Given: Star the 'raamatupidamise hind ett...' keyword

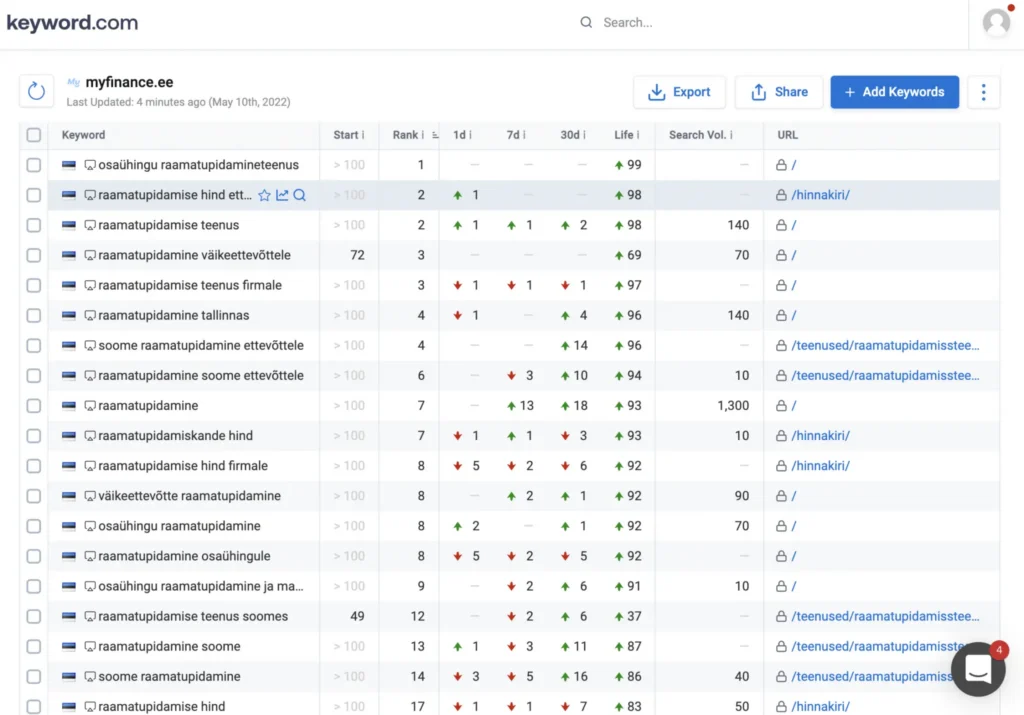Looking at the screenshot, I should 265,195.
